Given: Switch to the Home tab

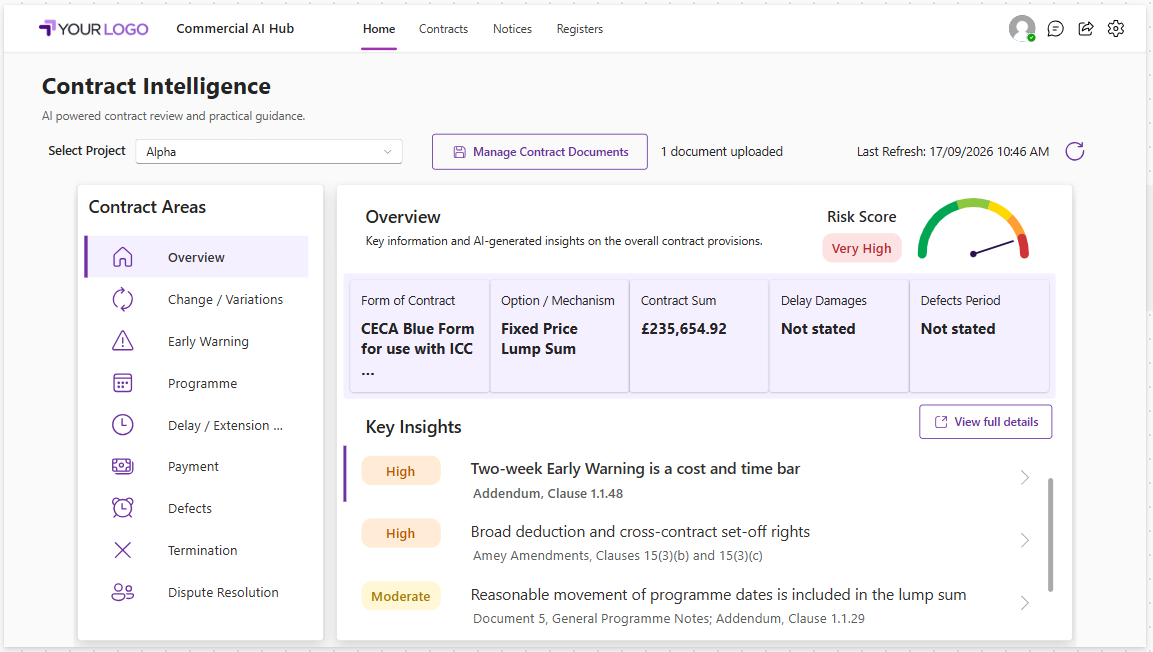Looking at the screenshot, I should point(379,29).
